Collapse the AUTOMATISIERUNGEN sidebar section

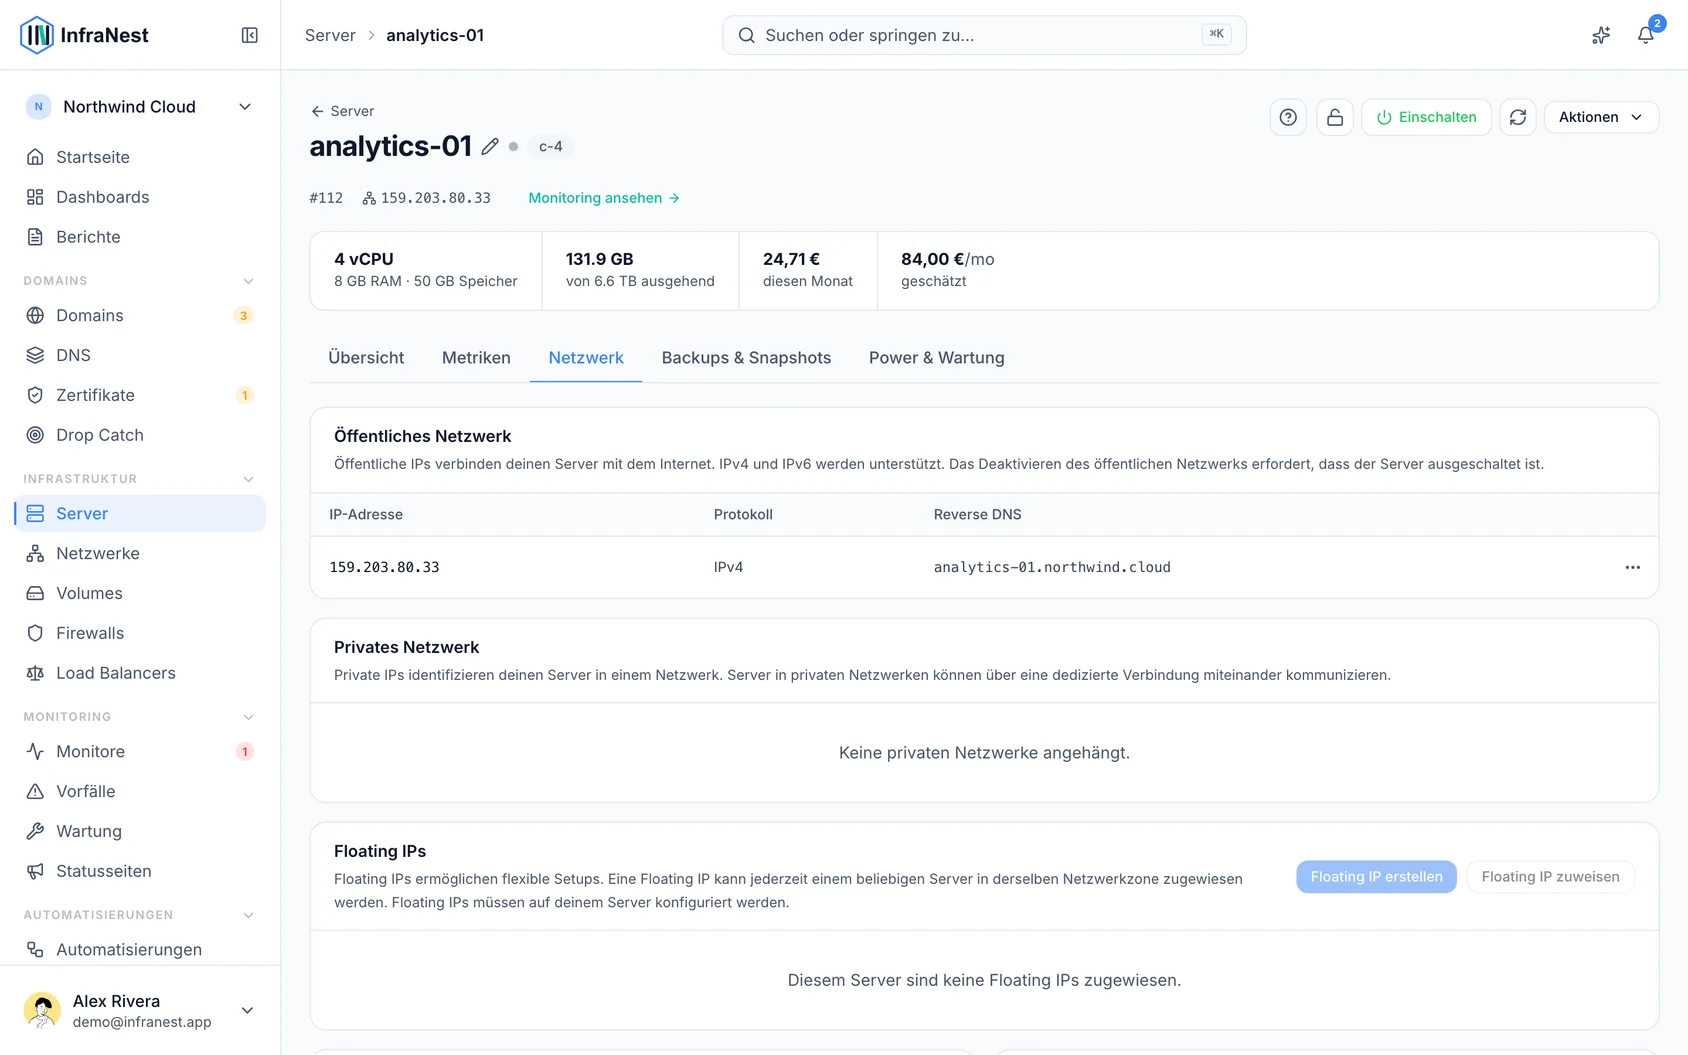point(248,915)
